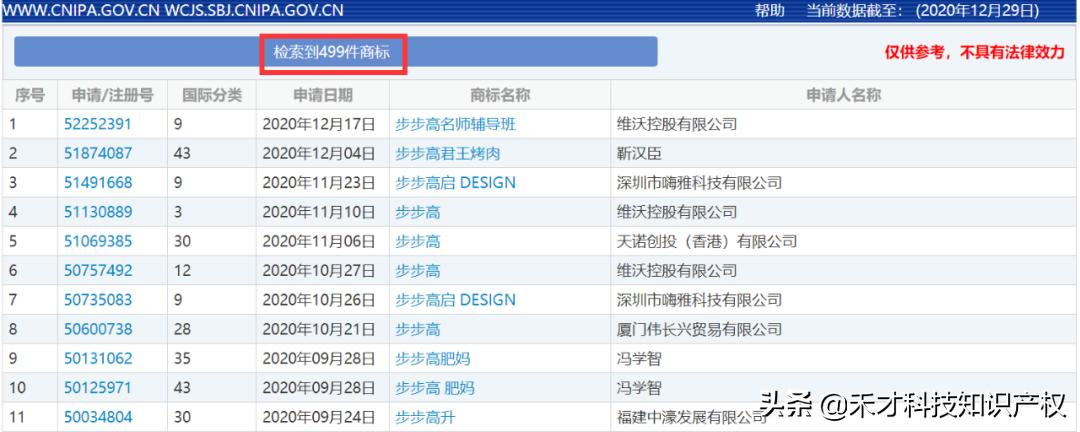Viewport: 1080px width, 432px height.
Task: Select applicant 靳汉臣
Action: pos(638,153)
